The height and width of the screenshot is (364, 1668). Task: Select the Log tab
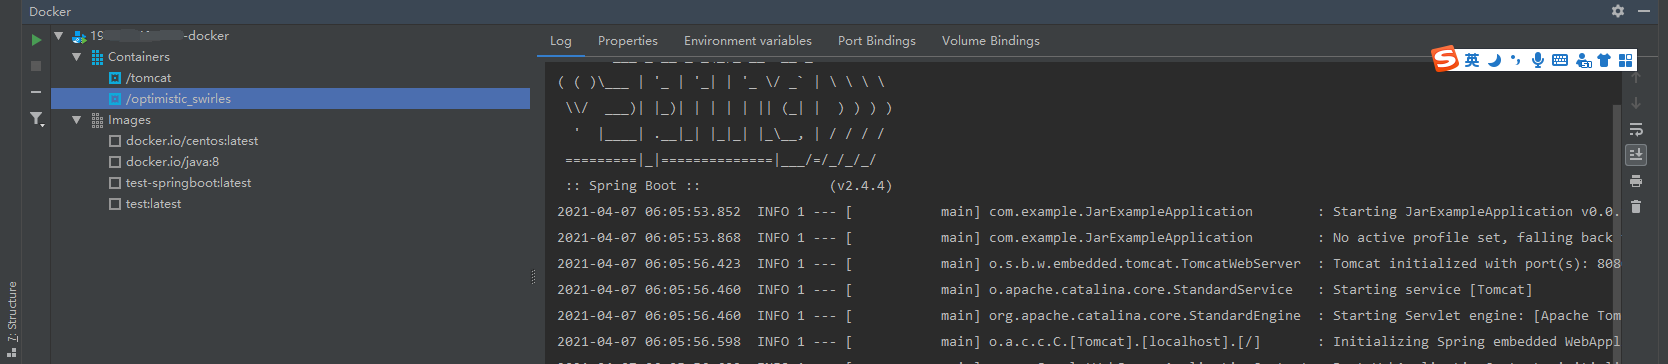click(561, 41)
